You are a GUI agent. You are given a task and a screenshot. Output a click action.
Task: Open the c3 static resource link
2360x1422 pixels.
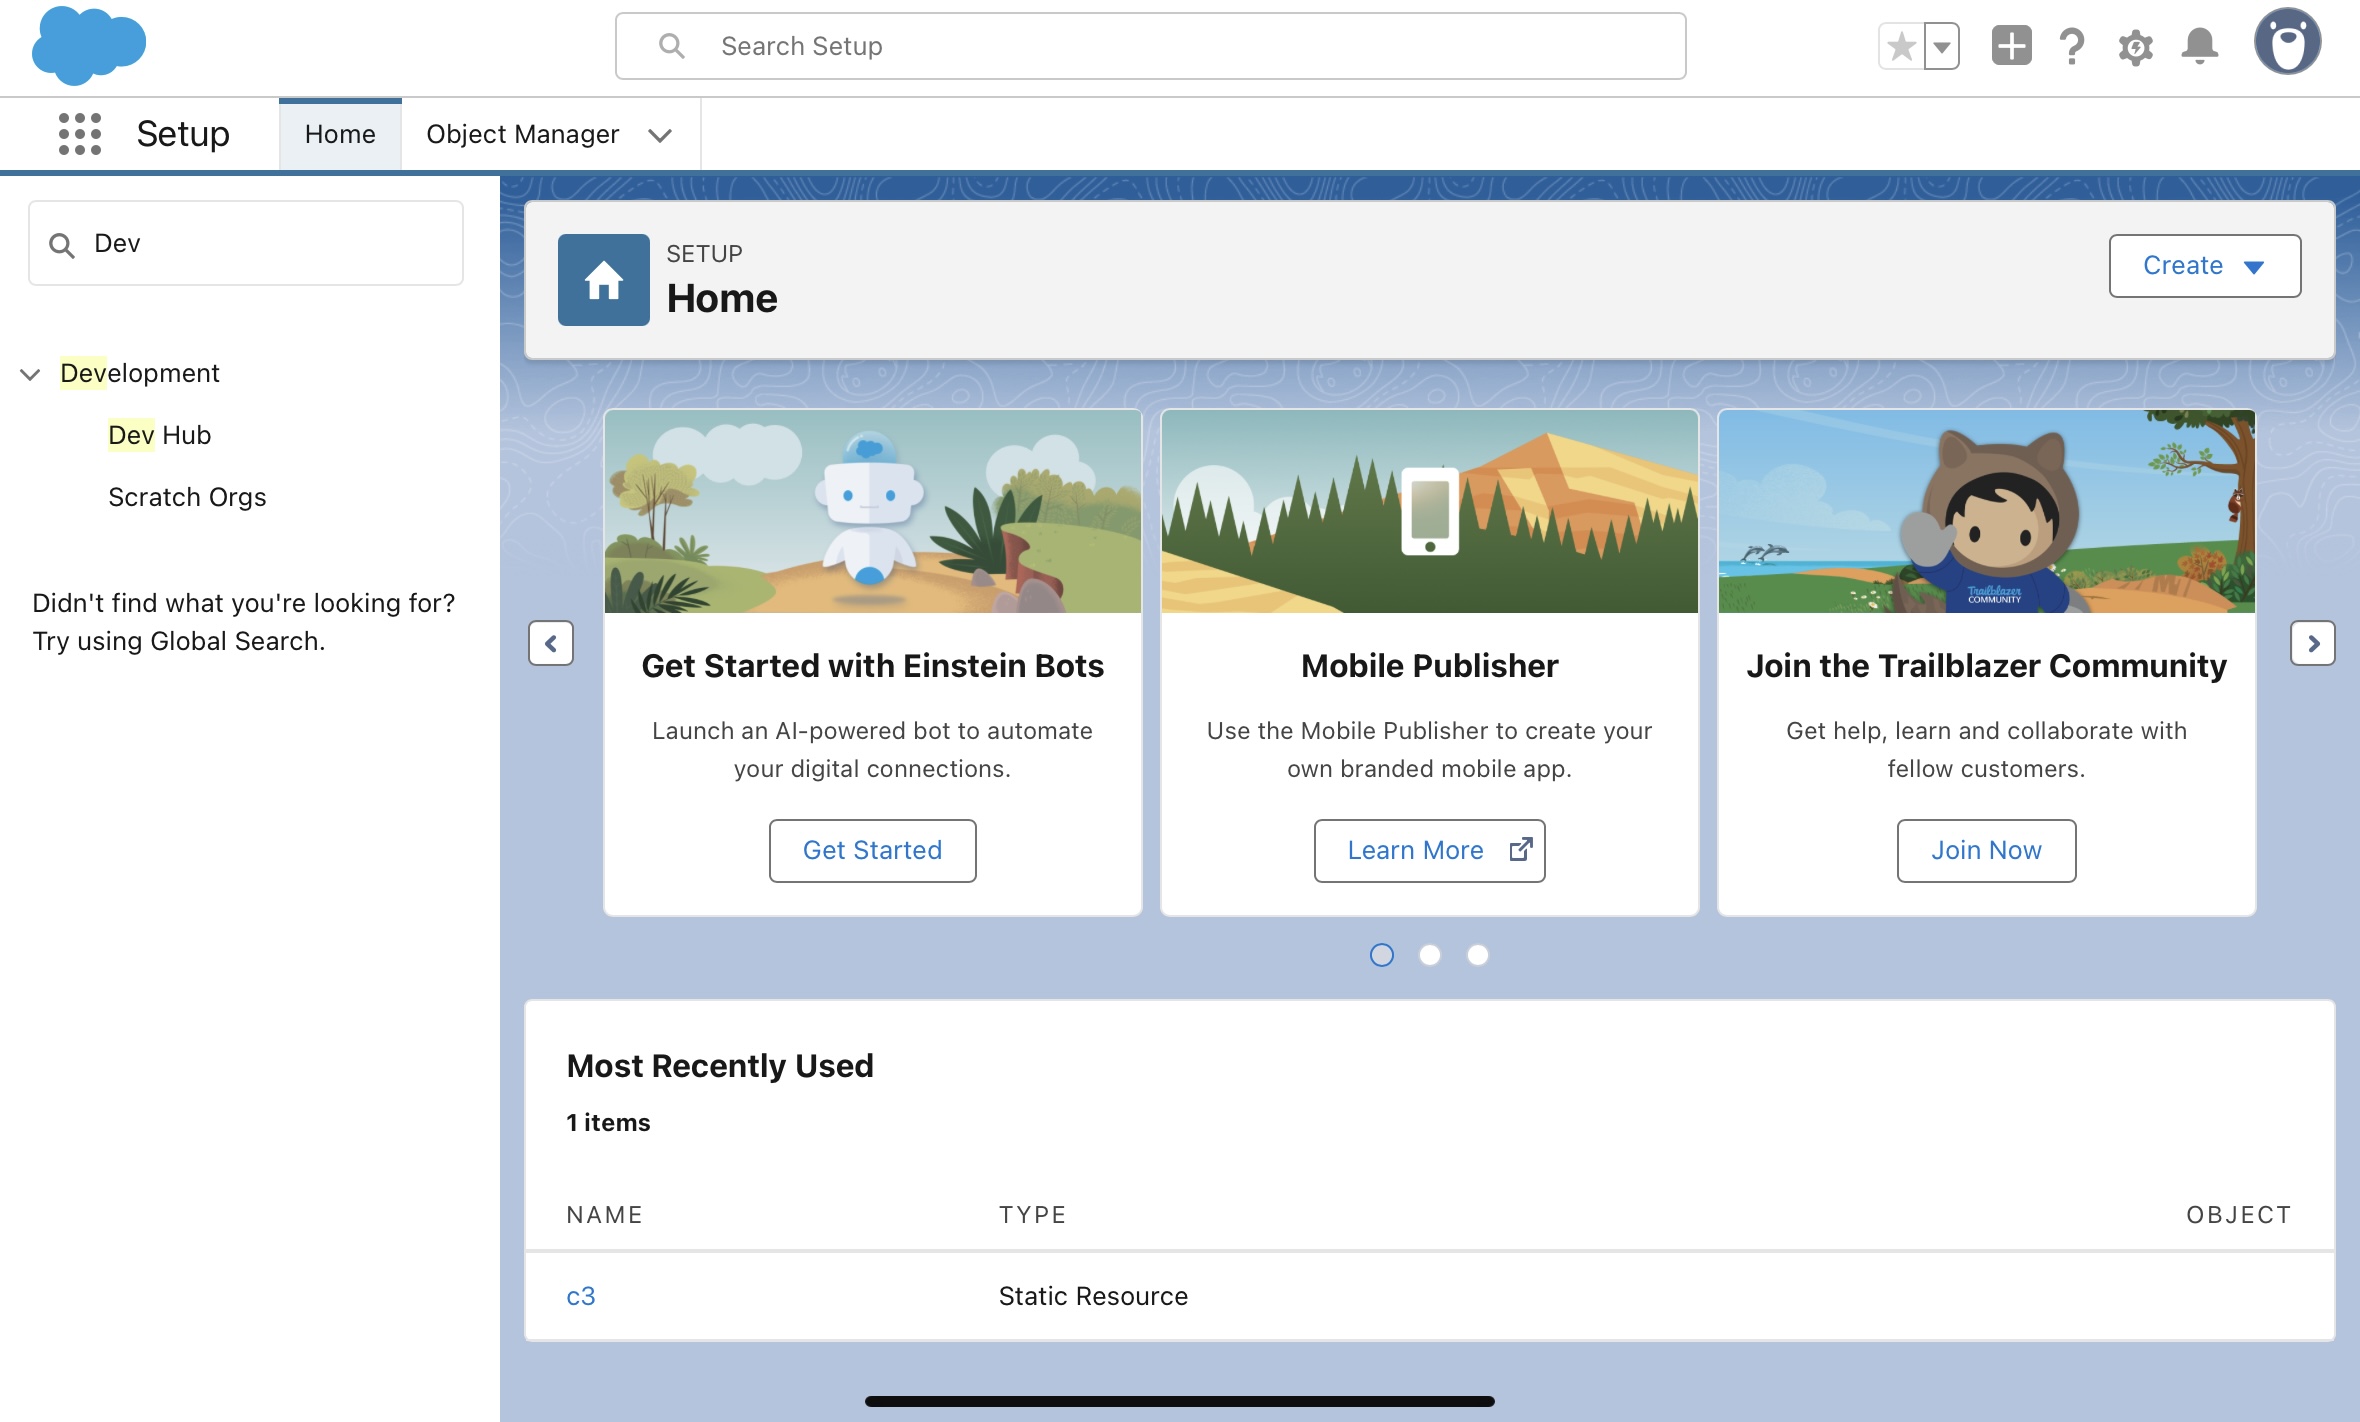[x=580, y=1296]
